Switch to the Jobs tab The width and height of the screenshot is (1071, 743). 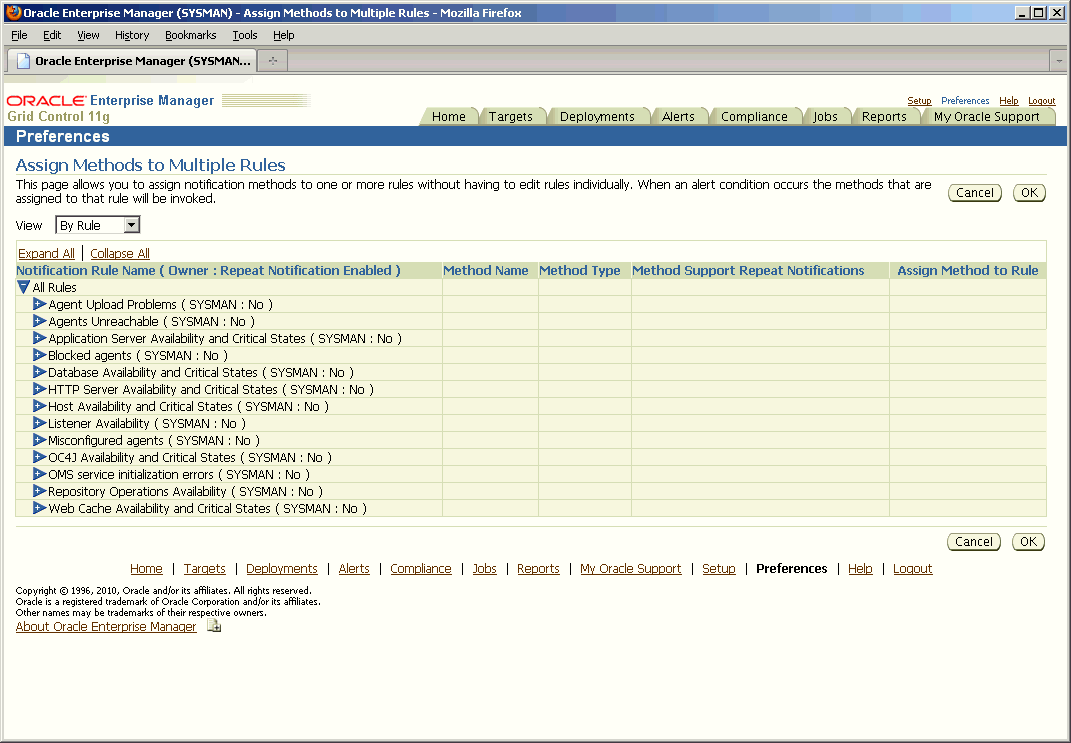click(825, 116)
